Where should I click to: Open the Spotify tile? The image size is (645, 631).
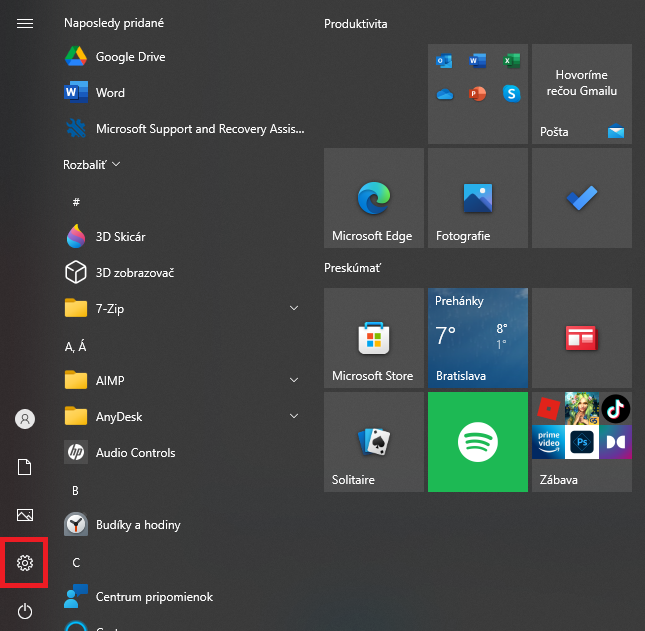tap(478, 442)
